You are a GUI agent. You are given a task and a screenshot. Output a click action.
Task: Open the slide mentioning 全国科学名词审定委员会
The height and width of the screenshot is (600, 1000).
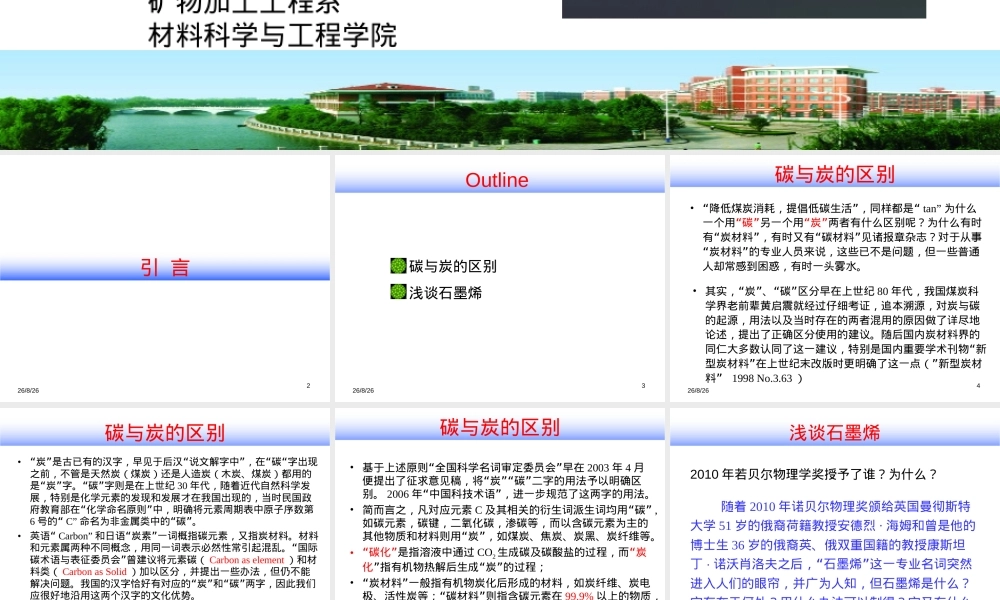(499, 505)
